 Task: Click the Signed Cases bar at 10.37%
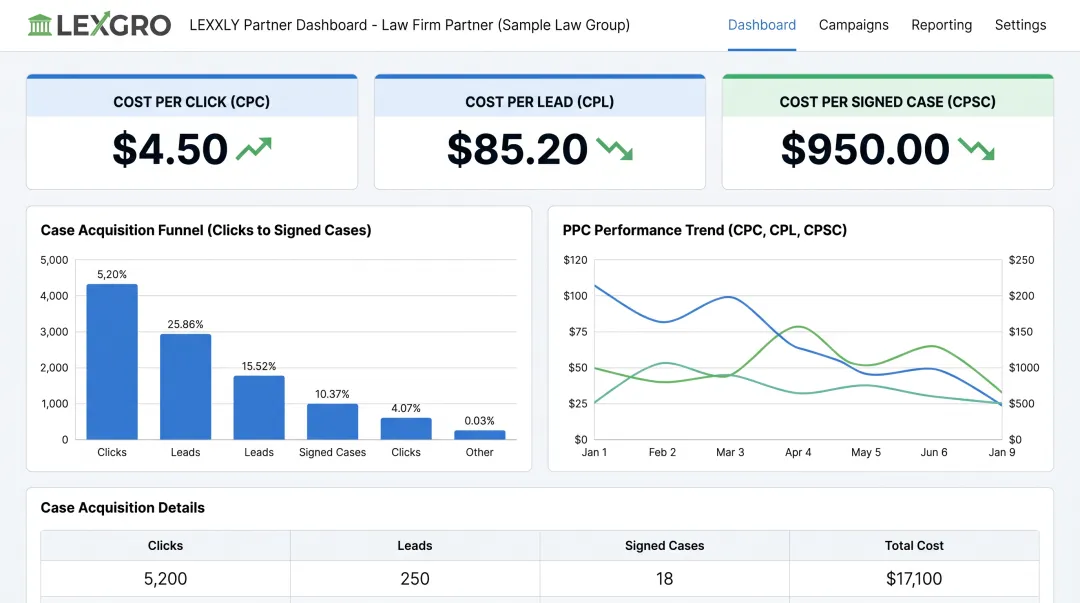[x=333, y=421]
